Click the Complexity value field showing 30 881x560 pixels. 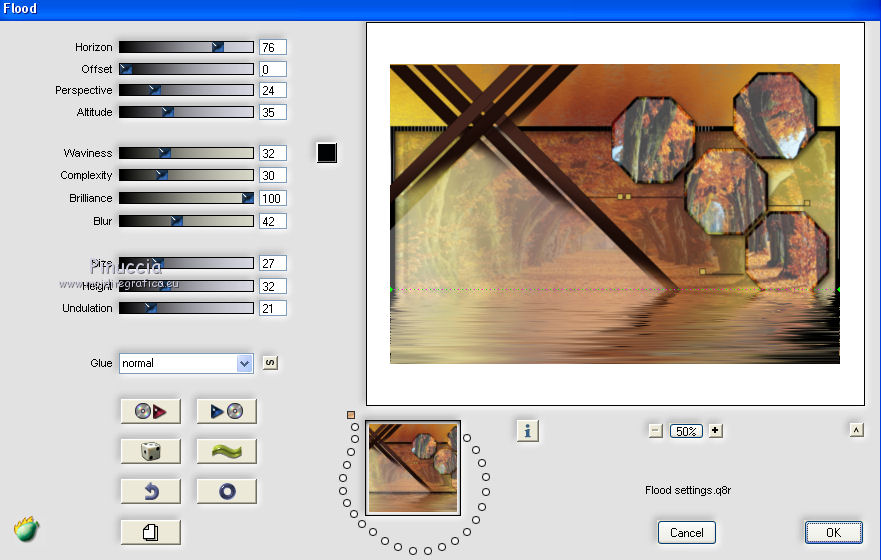(x=273, y=175)
